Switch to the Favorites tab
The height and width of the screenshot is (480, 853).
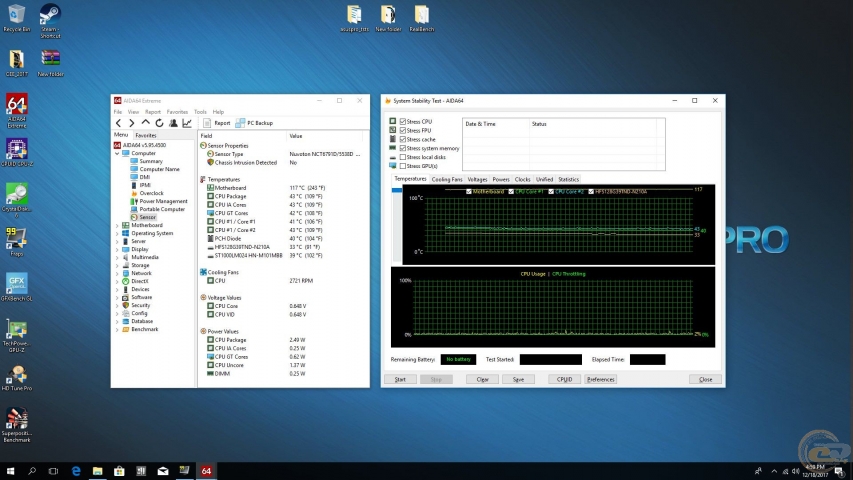pos(146,135)
